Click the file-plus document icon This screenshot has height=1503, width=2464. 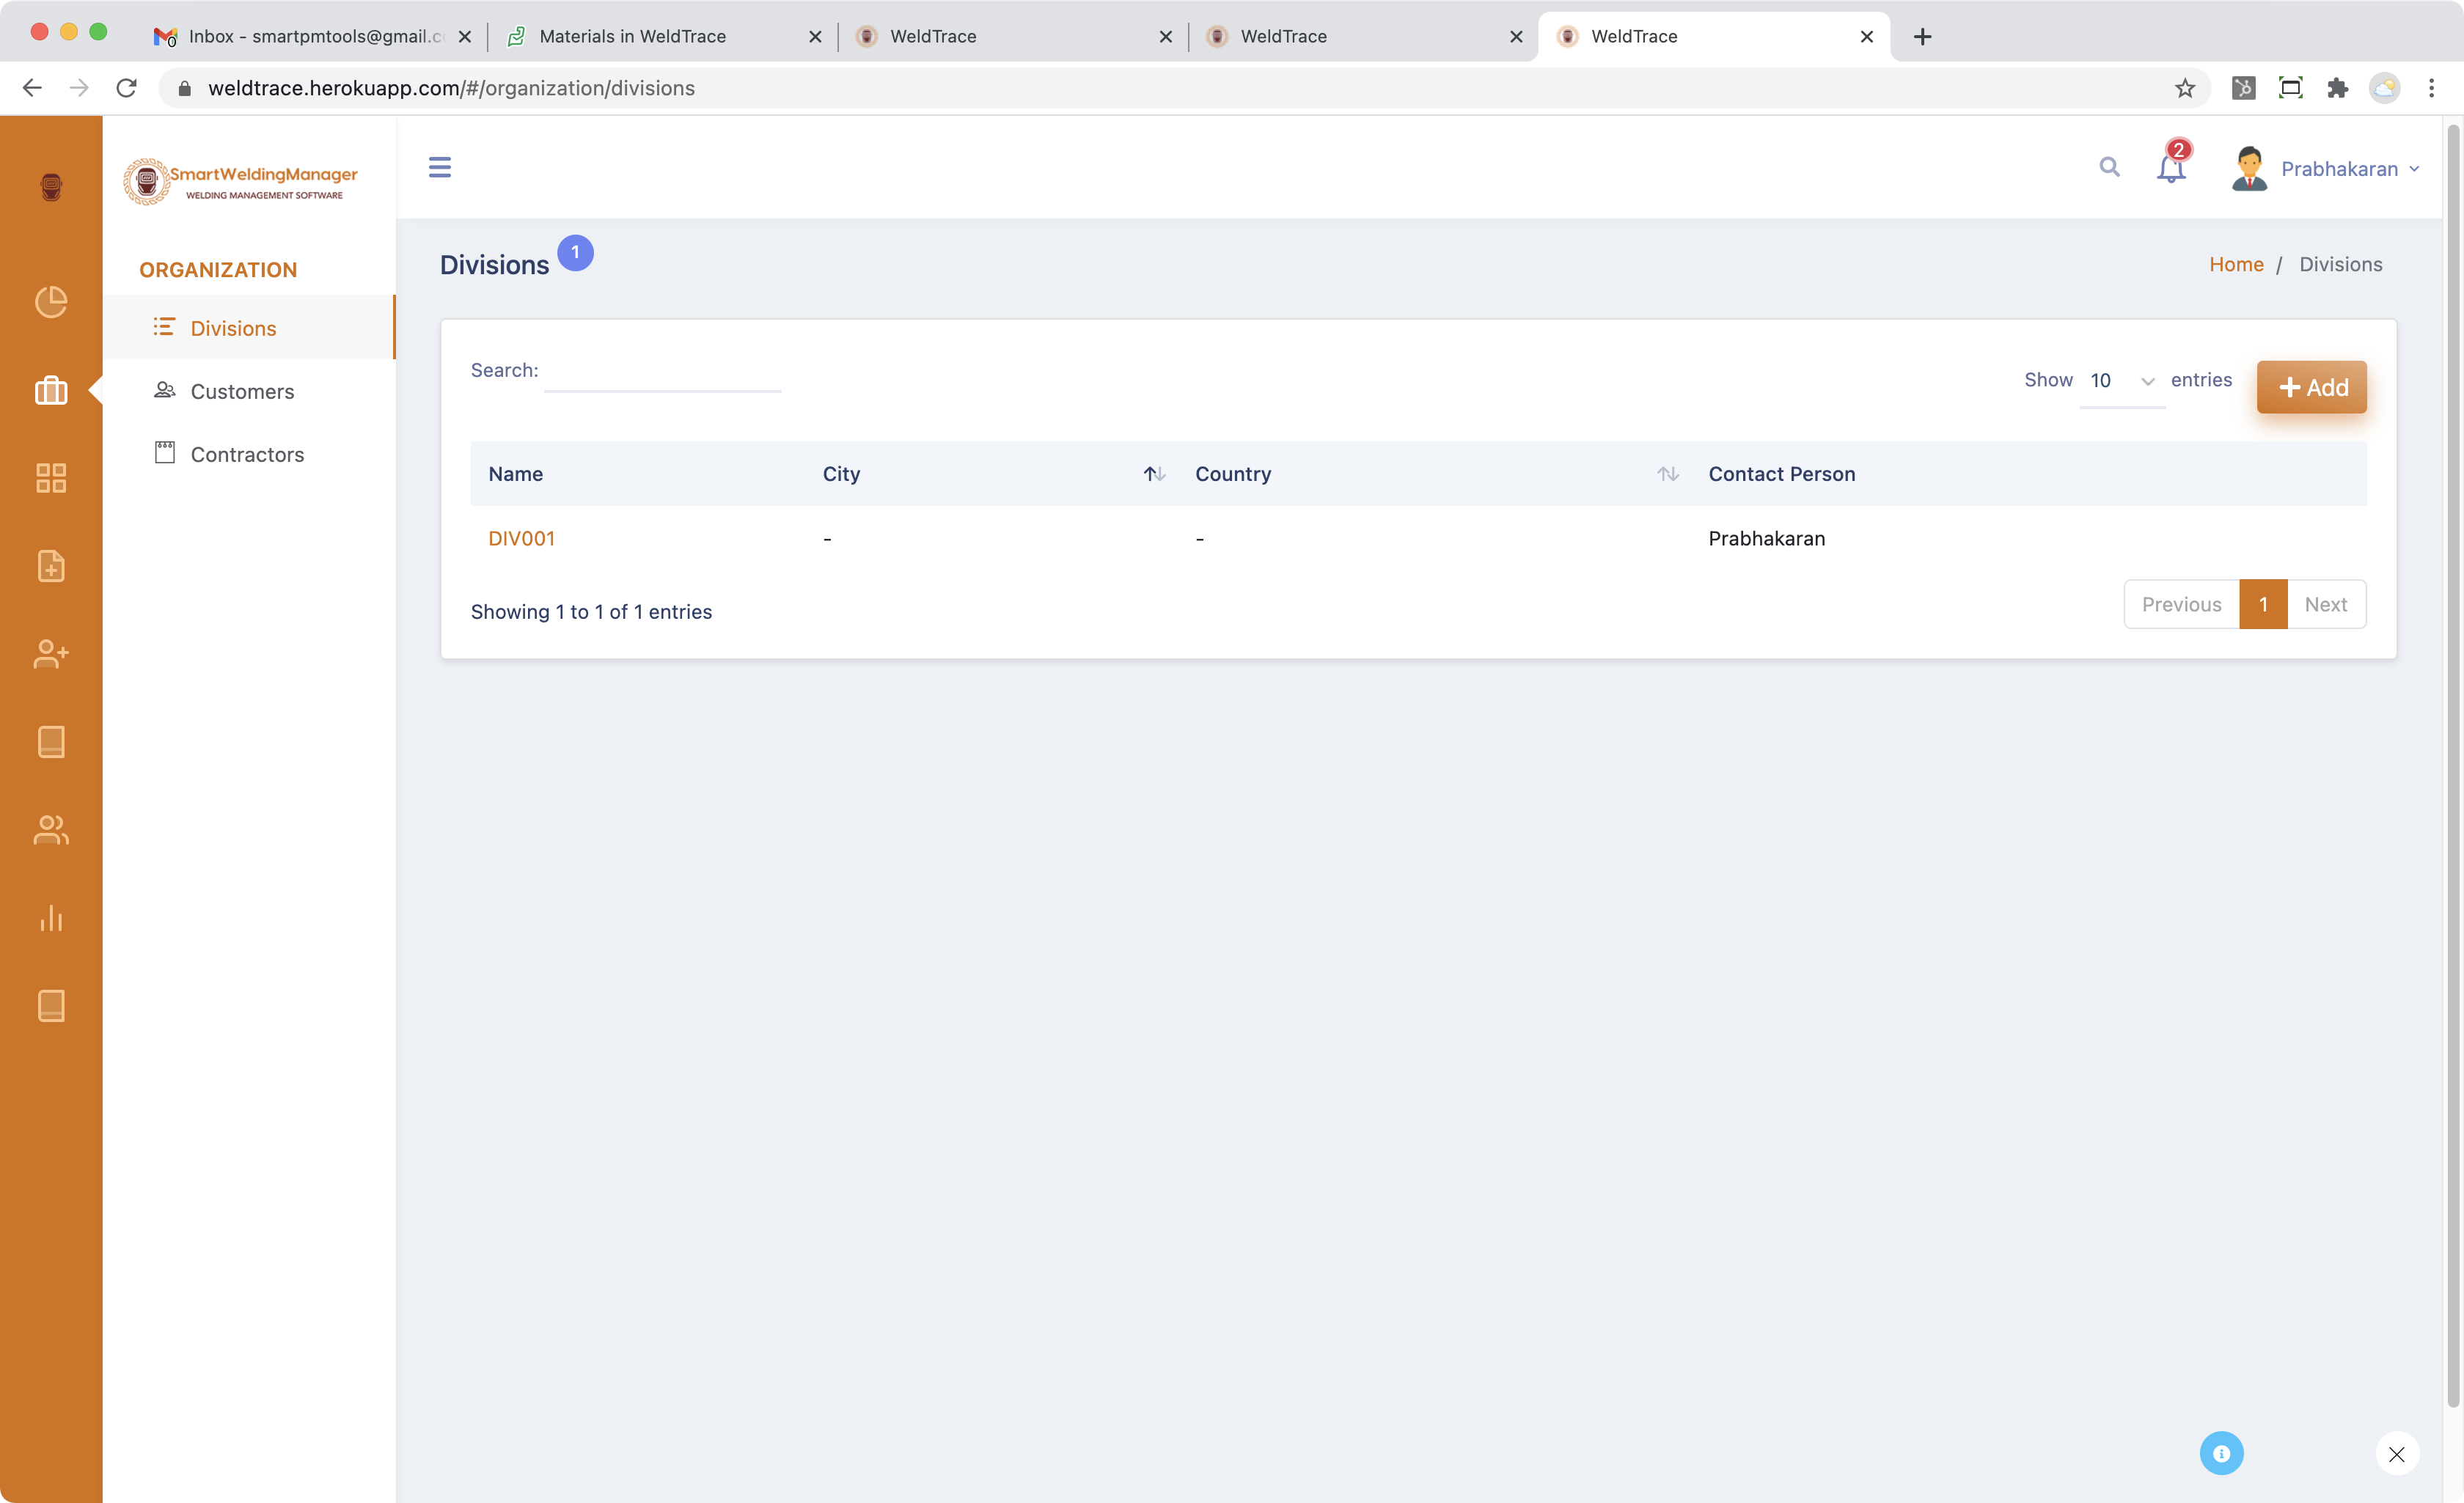[x=51, y=566]
